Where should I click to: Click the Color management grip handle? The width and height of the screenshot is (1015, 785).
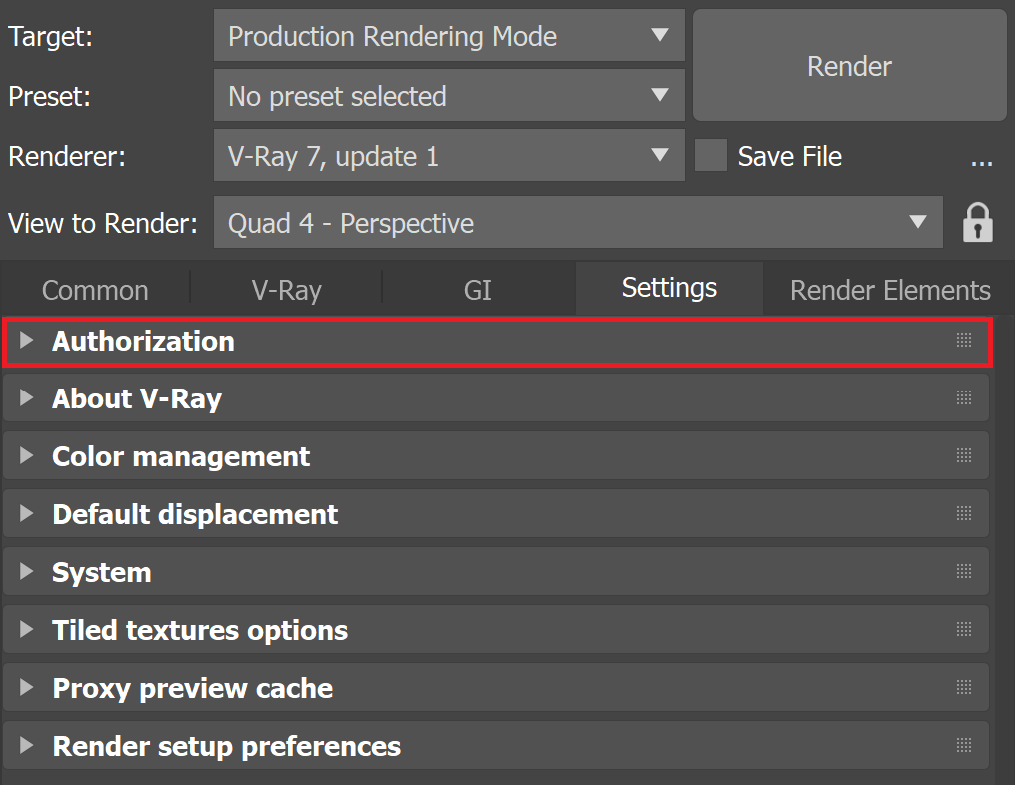[964, 456]
